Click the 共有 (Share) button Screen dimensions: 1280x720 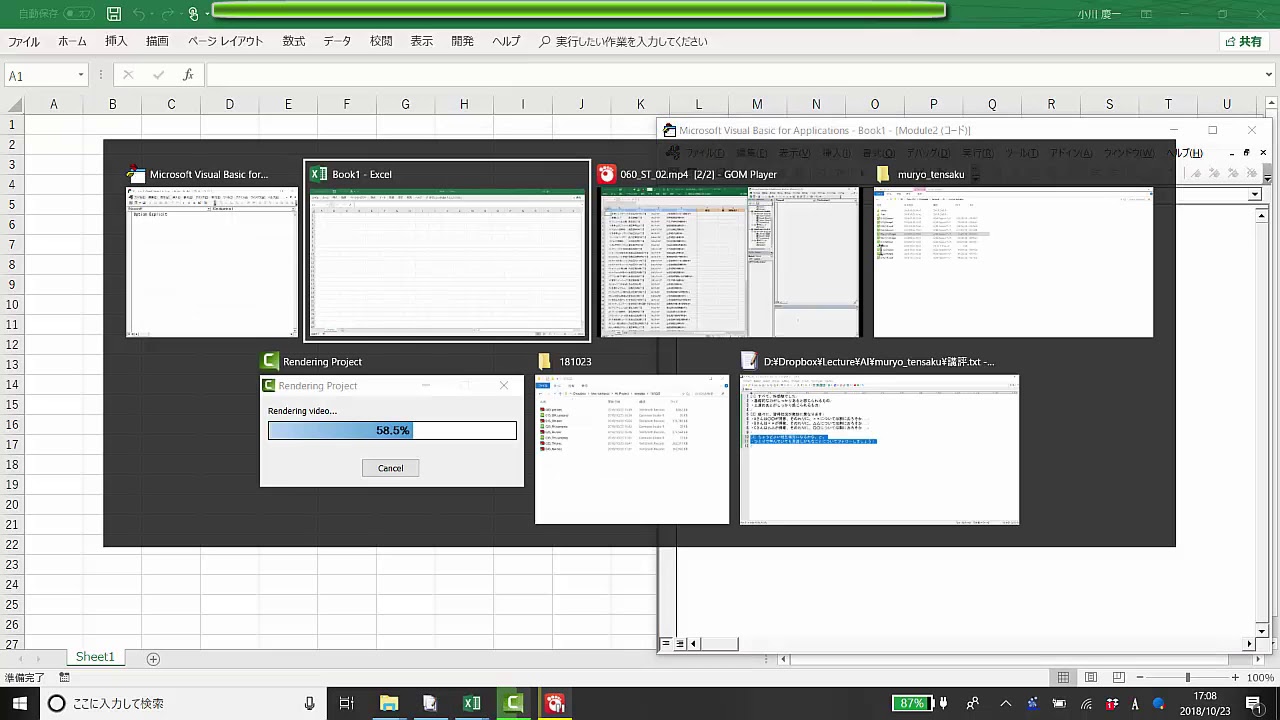pos(1243,42)
